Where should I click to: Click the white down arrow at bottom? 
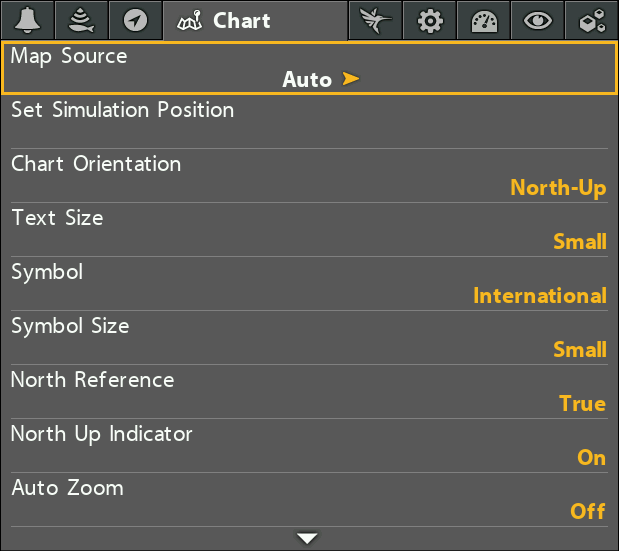point(307,538)
